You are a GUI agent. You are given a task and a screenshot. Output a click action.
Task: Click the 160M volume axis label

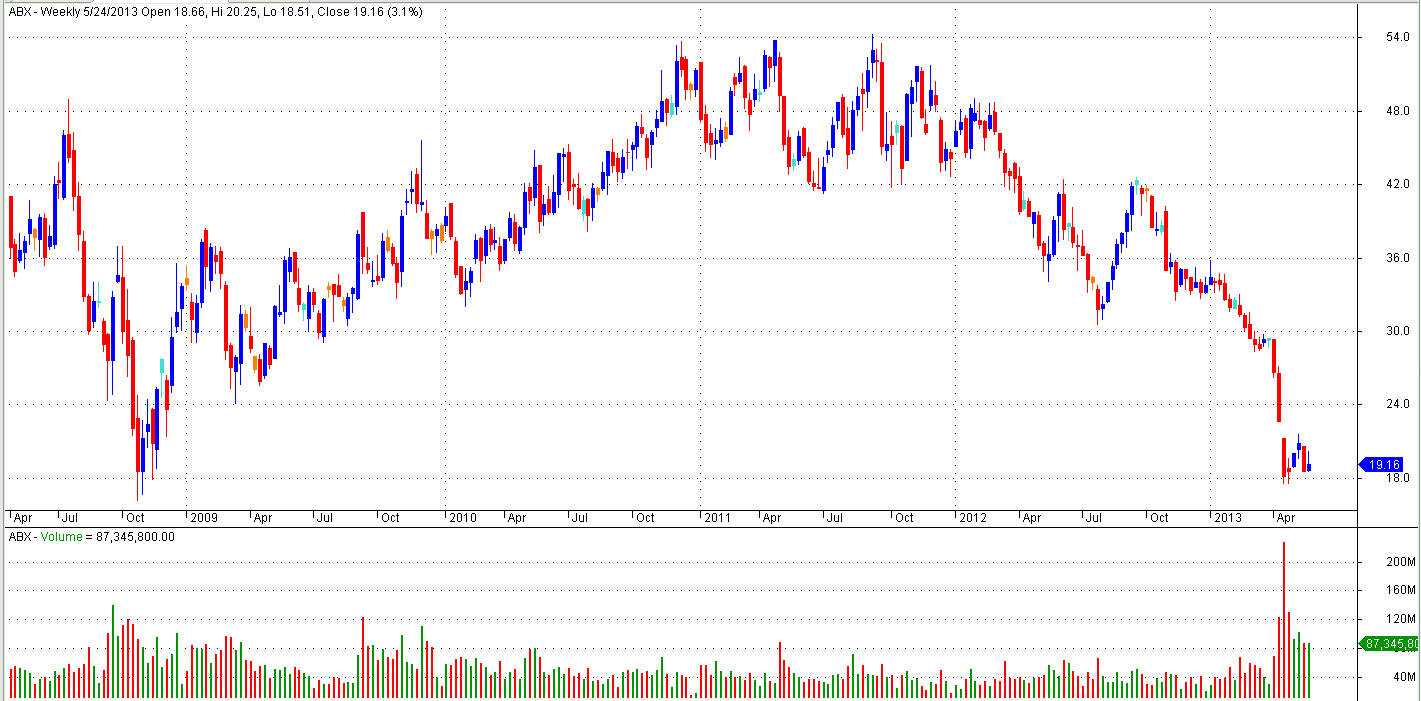(1400, 590)
